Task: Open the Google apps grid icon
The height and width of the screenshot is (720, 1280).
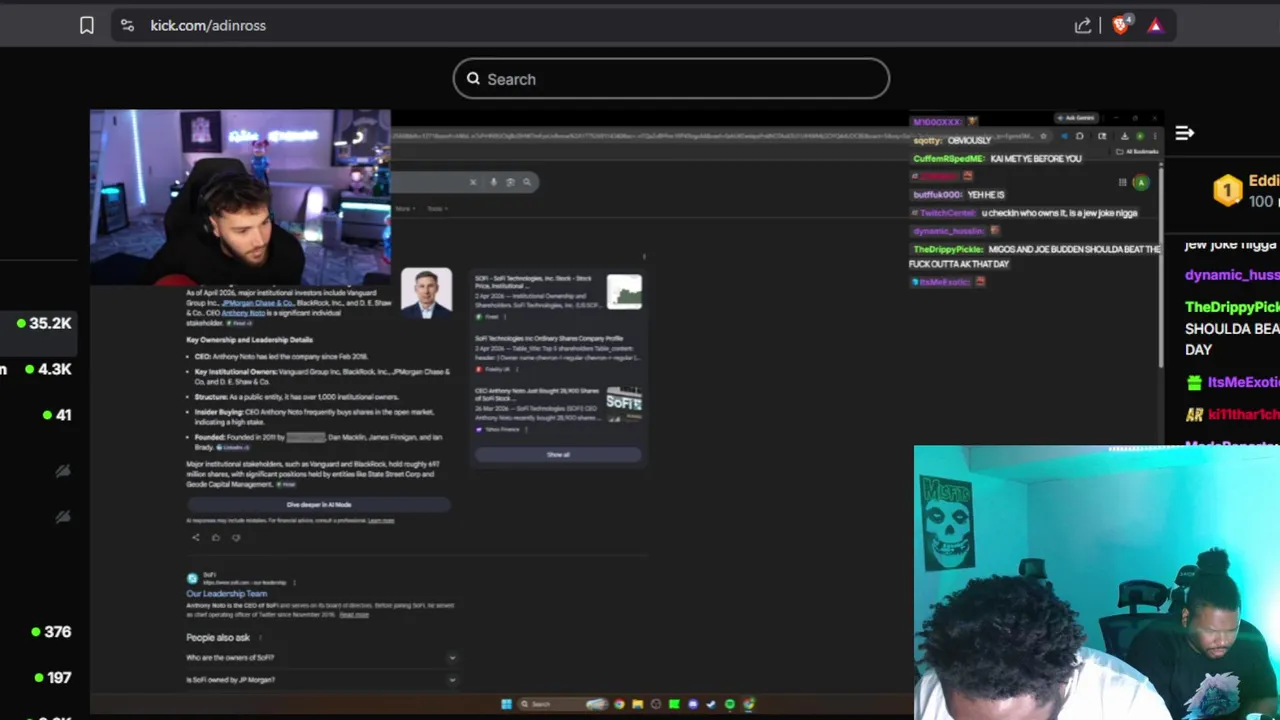Action: click(x=1122, y=182)
